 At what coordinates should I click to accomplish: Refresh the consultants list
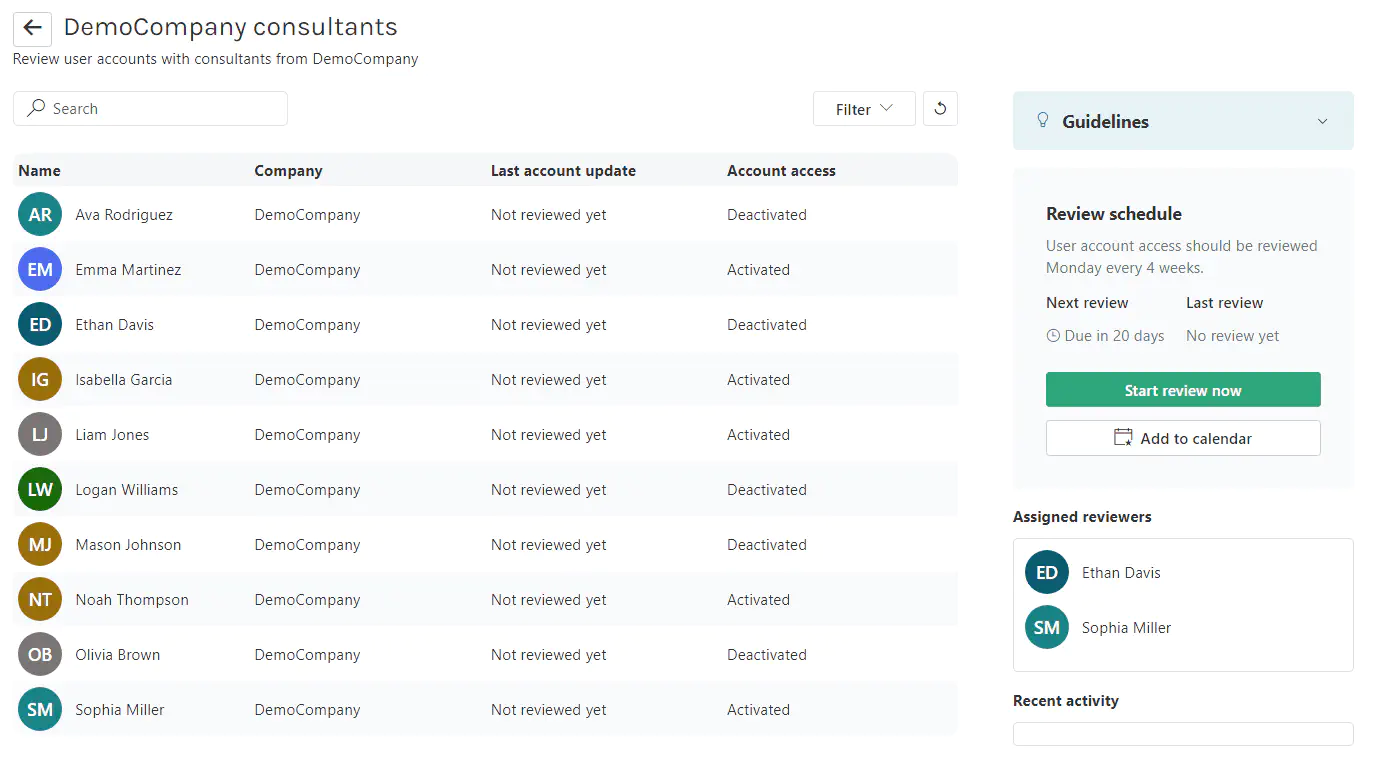pyautogui.click(x=940, y=108)
